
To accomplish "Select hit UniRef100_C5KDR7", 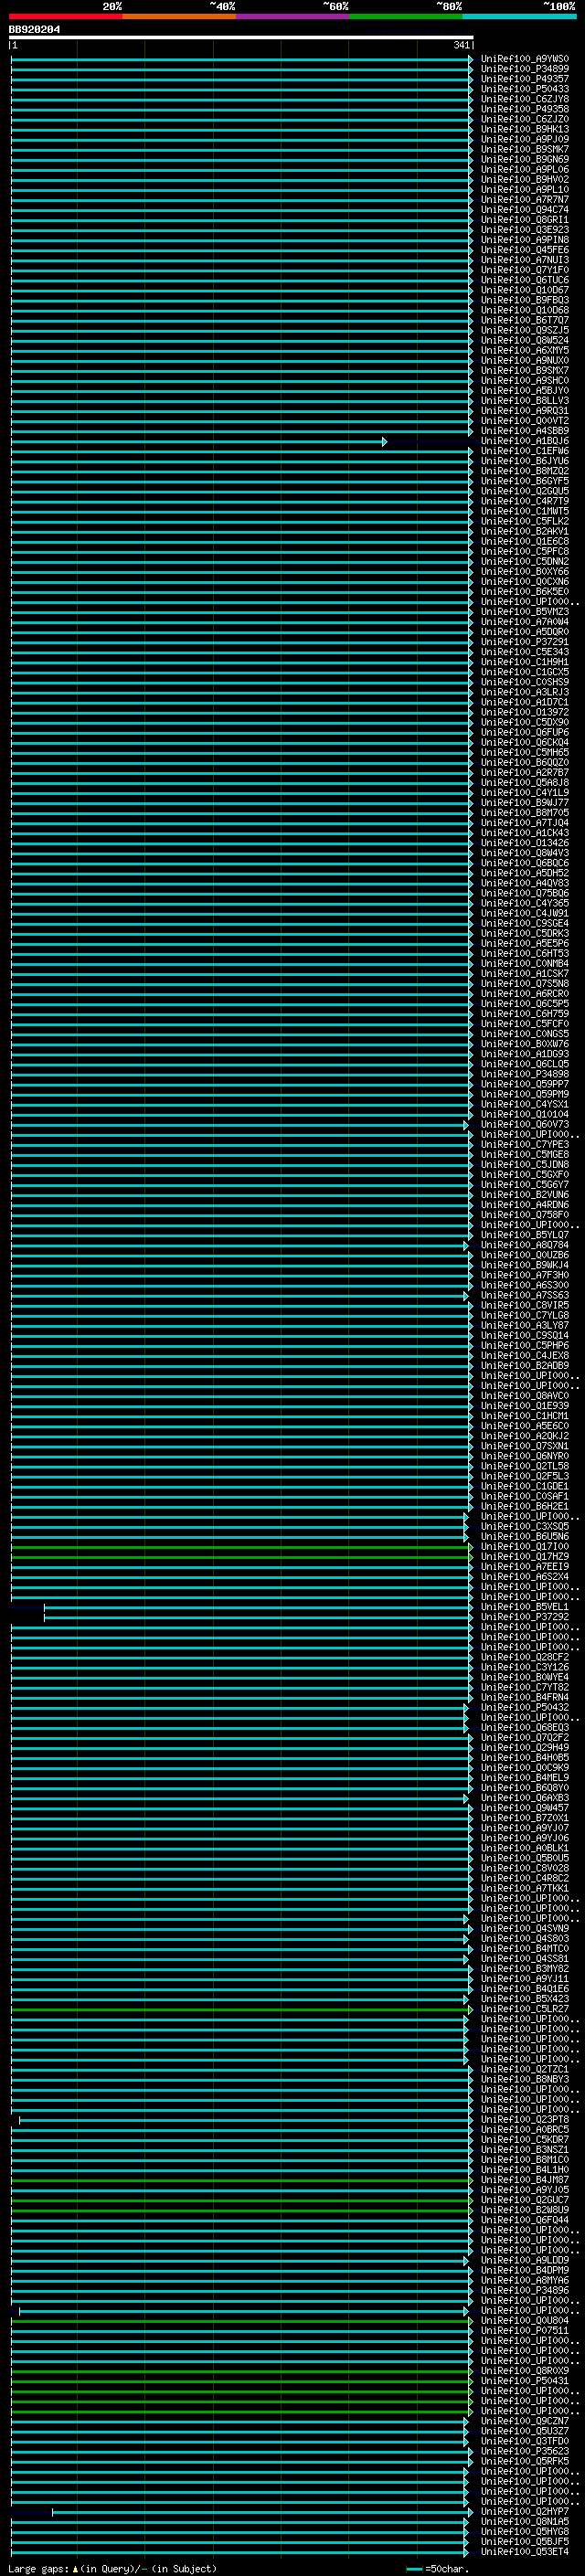I will tap(524, 2139).
